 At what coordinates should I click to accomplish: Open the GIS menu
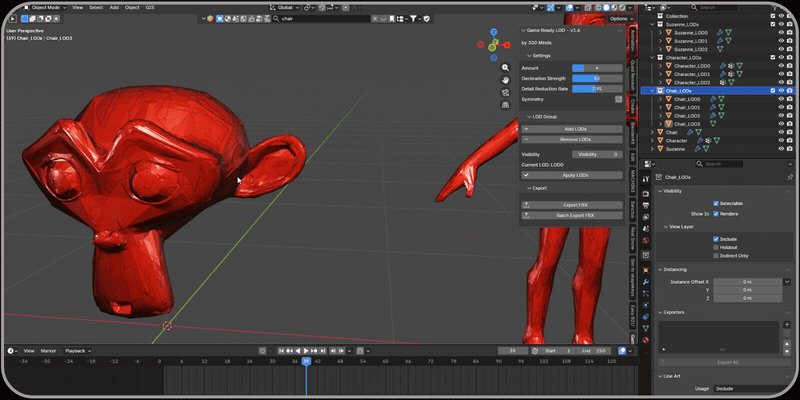(150, 8)
